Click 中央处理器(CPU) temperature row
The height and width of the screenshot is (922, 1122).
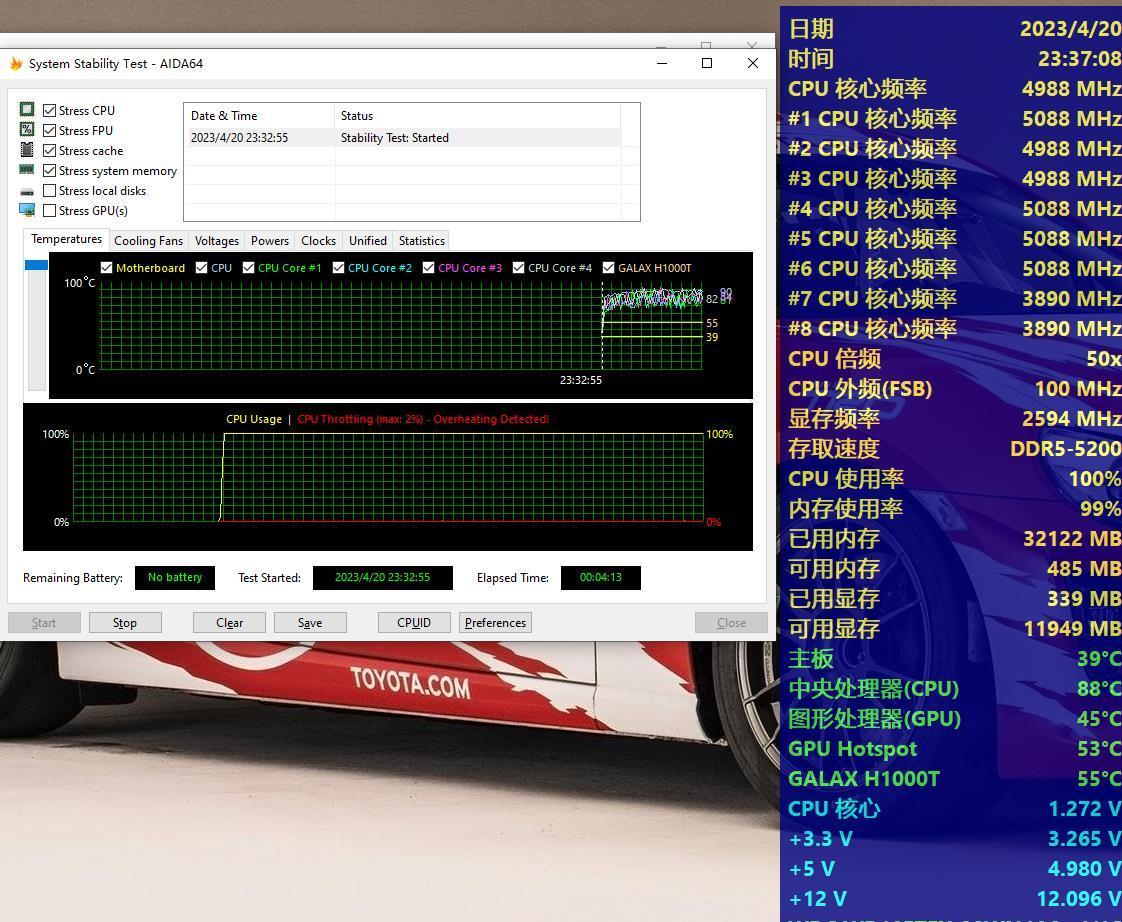click(x=954, y=689)
